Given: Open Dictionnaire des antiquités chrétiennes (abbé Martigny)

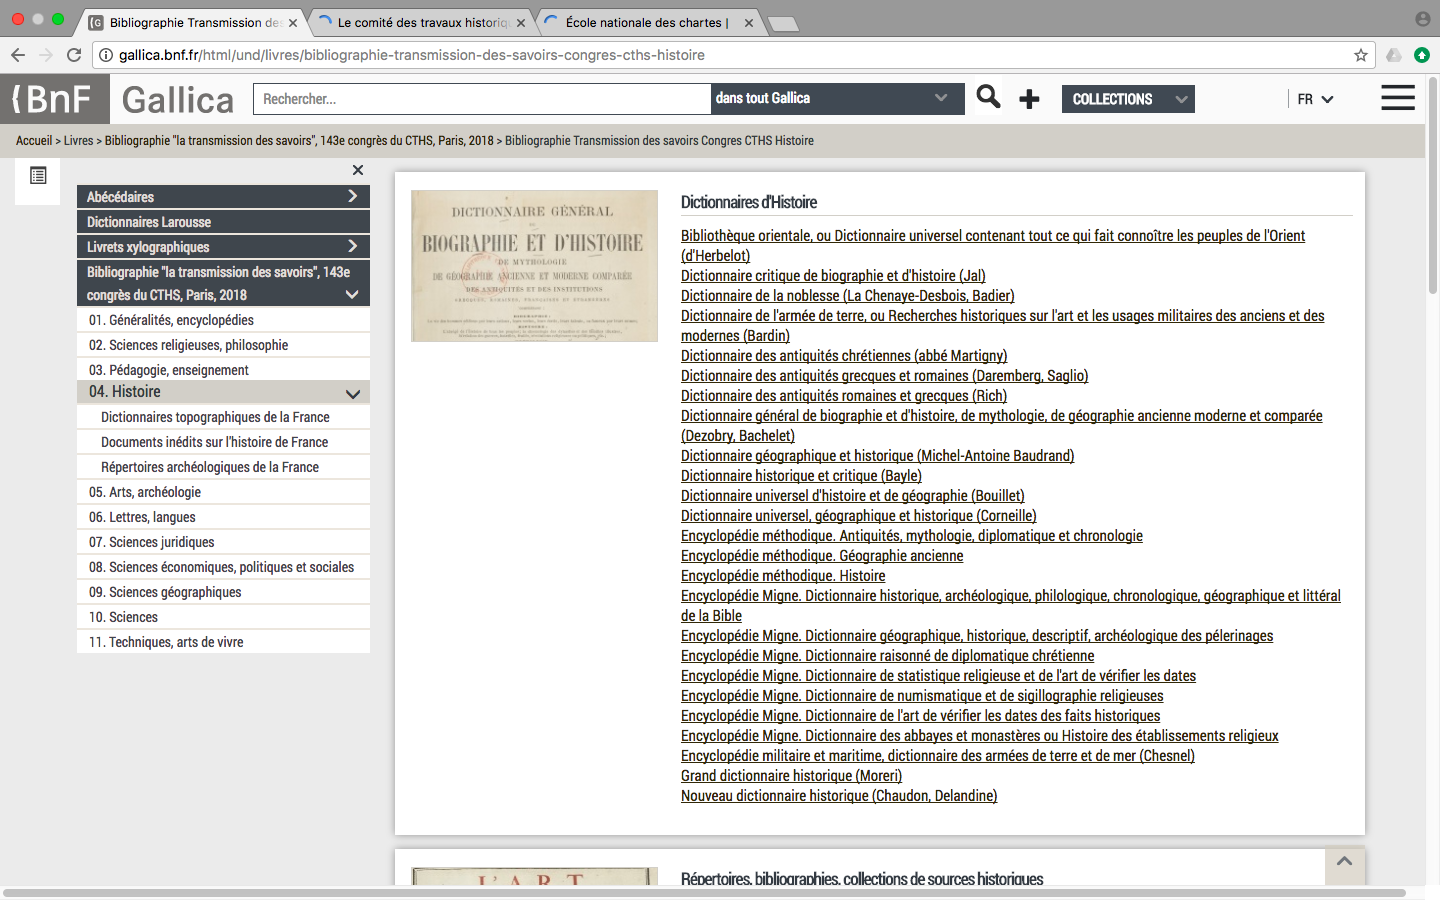Looking at the screenshot, I should pyautogui.click(x=844, y=356).
